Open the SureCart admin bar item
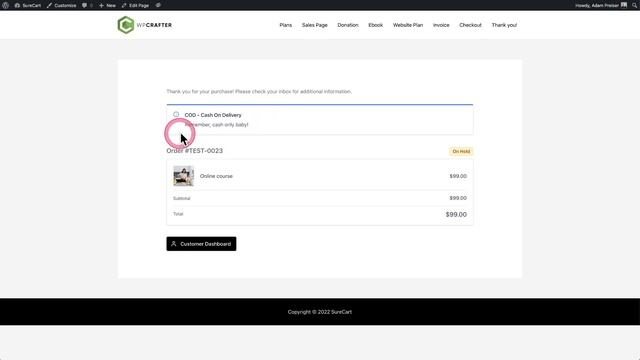This screenshot has width=640, height=360. [x=28, y=5]
